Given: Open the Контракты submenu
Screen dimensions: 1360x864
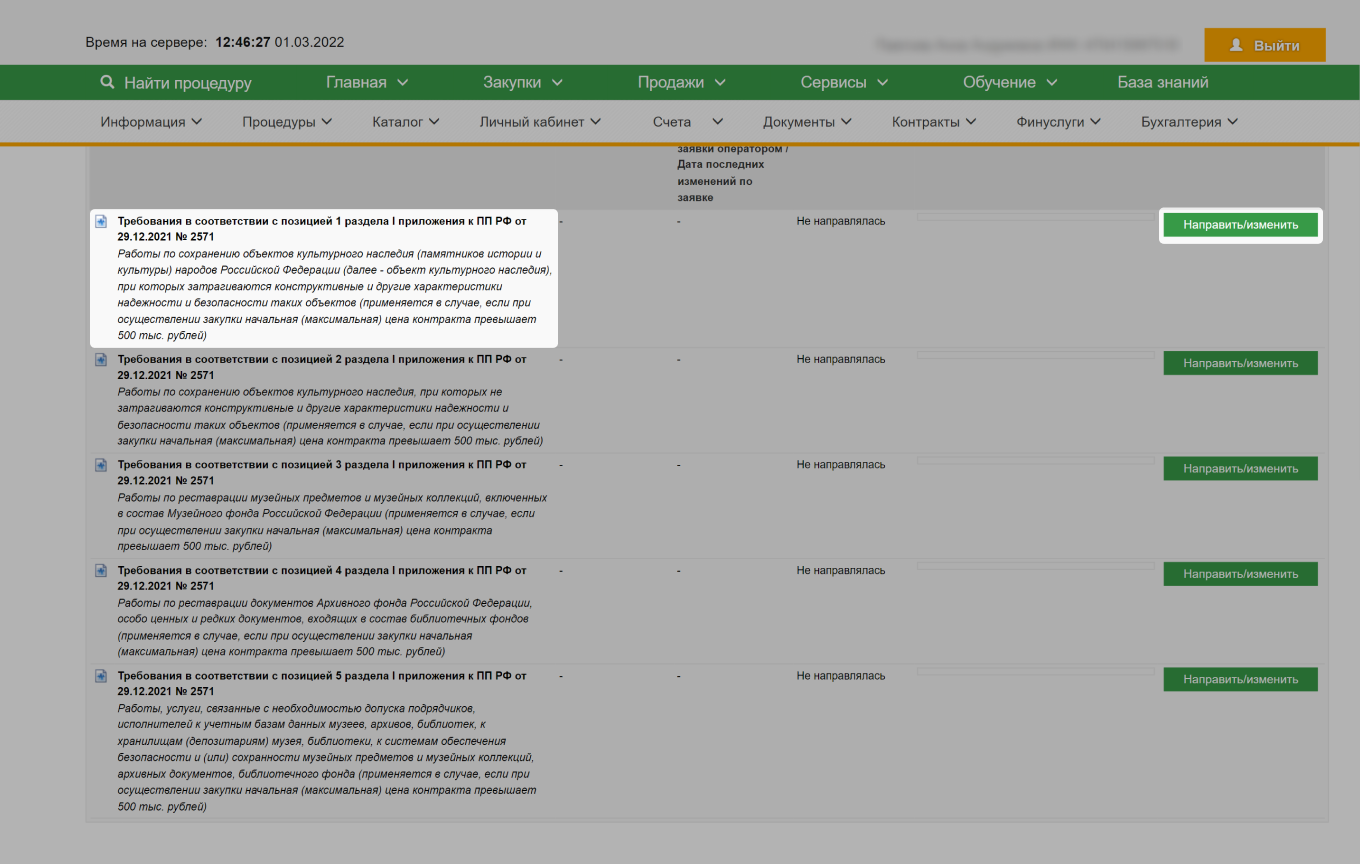Looking at the screenshot, I should coord(933,122).
